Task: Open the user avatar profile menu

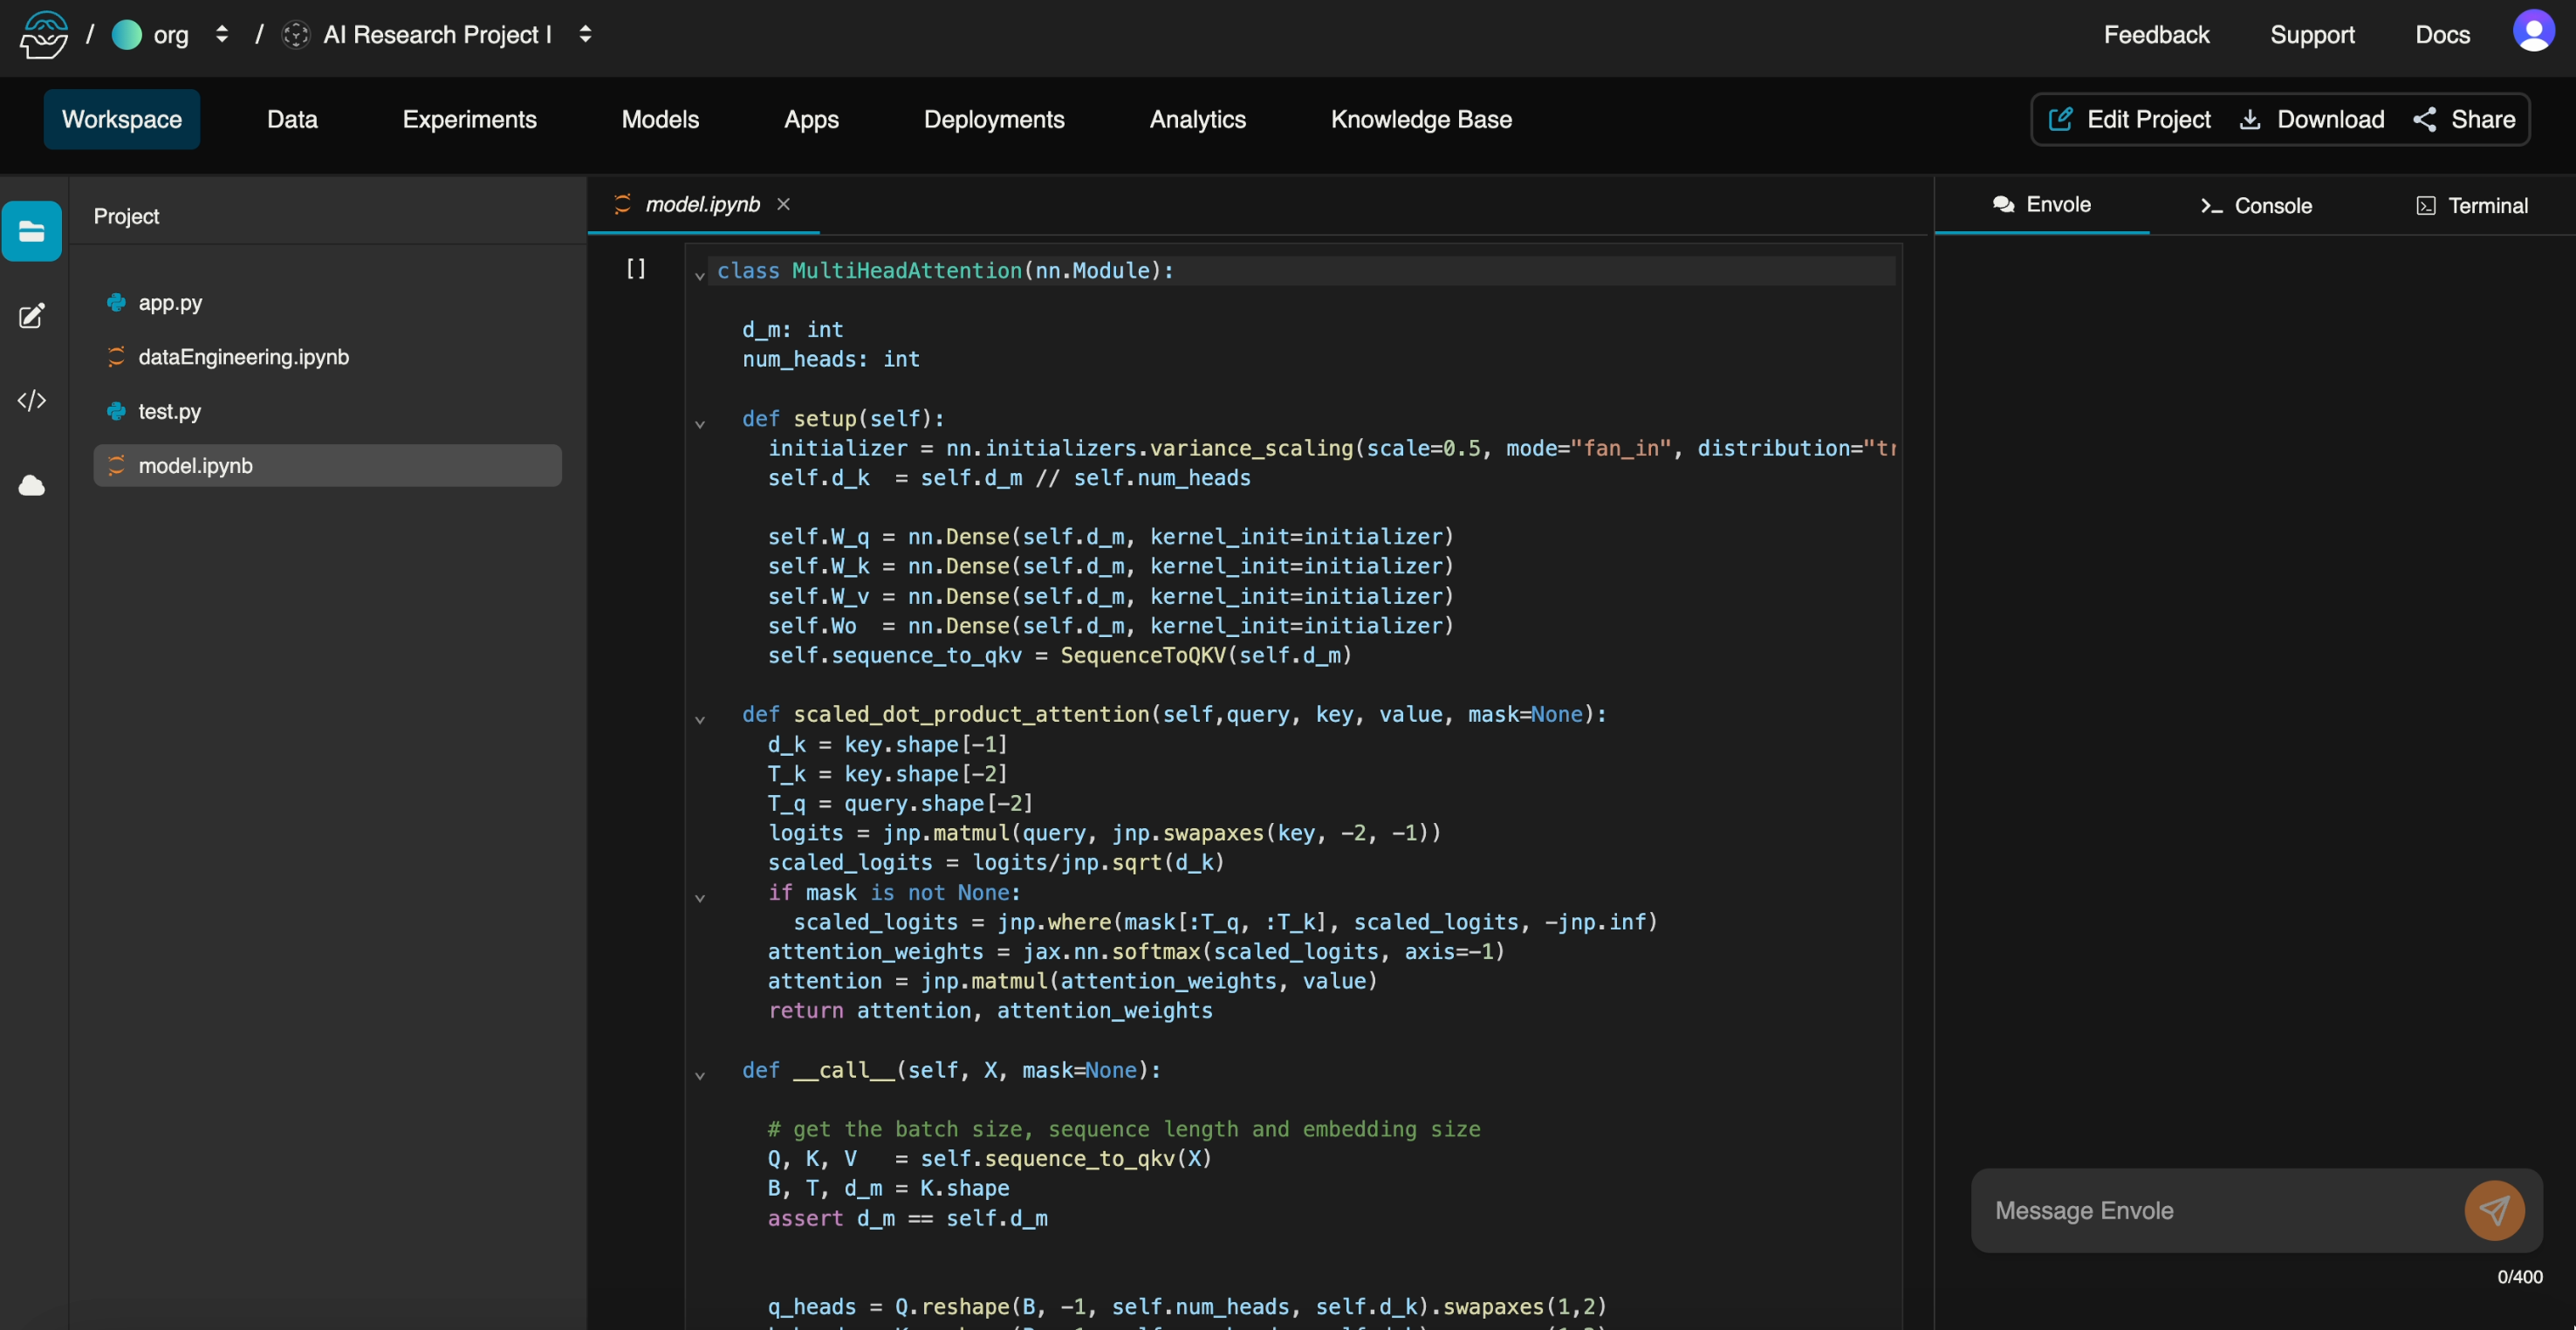Action: click(2533, 32)
